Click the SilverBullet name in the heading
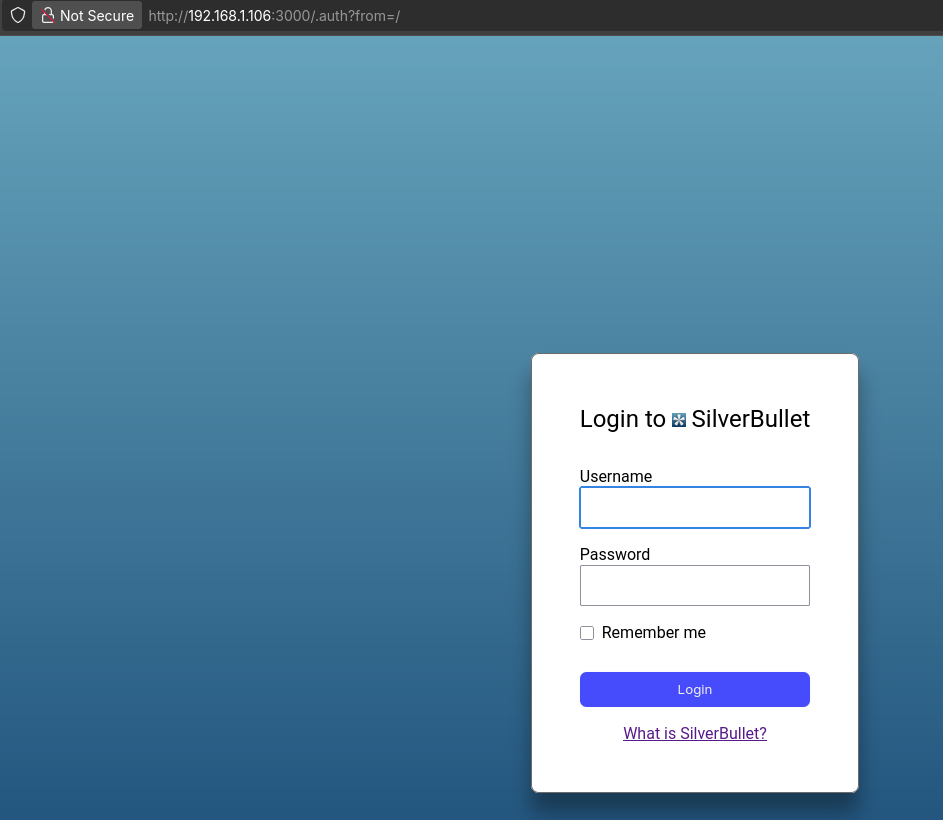The height and width of the screenshot is (820, 943). [750, 419]
